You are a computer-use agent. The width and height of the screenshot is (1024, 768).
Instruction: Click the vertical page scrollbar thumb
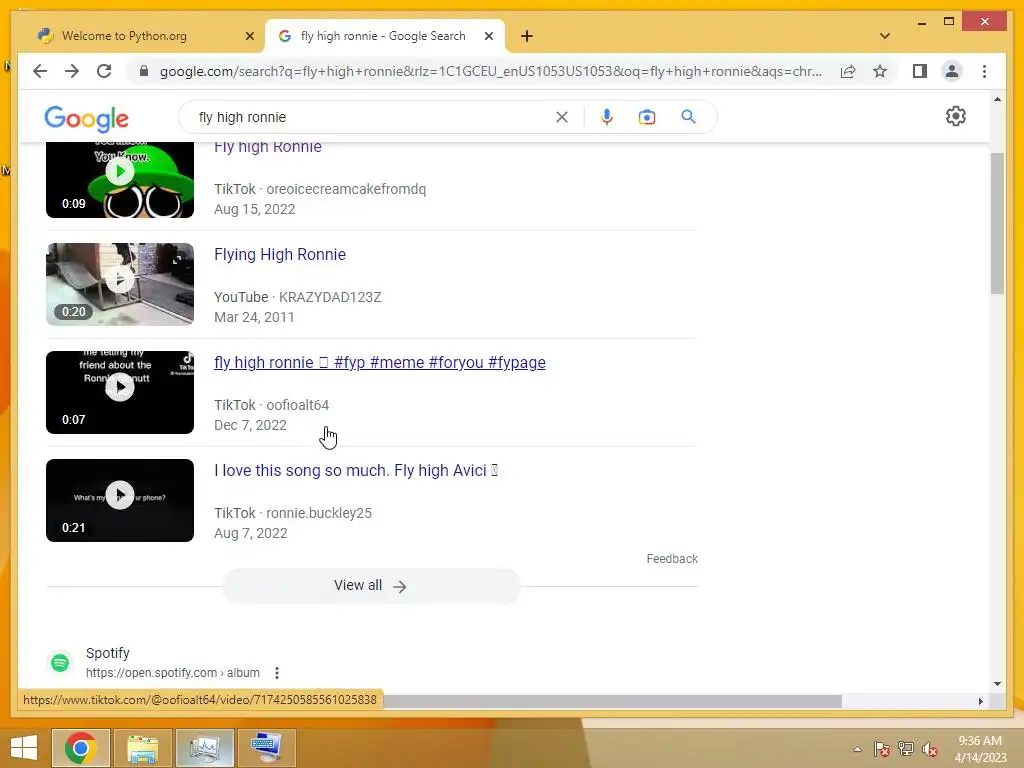tap(997, 223)
